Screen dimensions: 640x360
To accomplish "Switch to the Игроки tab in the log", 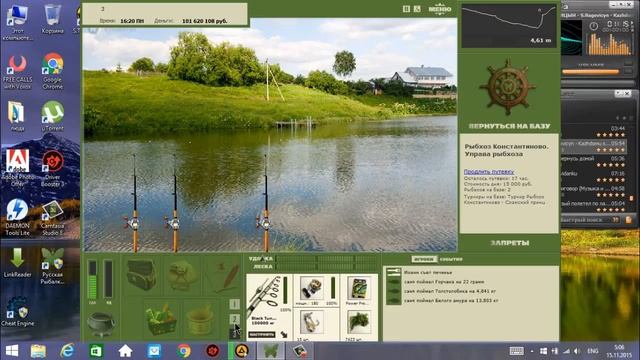I will point(424,259).
